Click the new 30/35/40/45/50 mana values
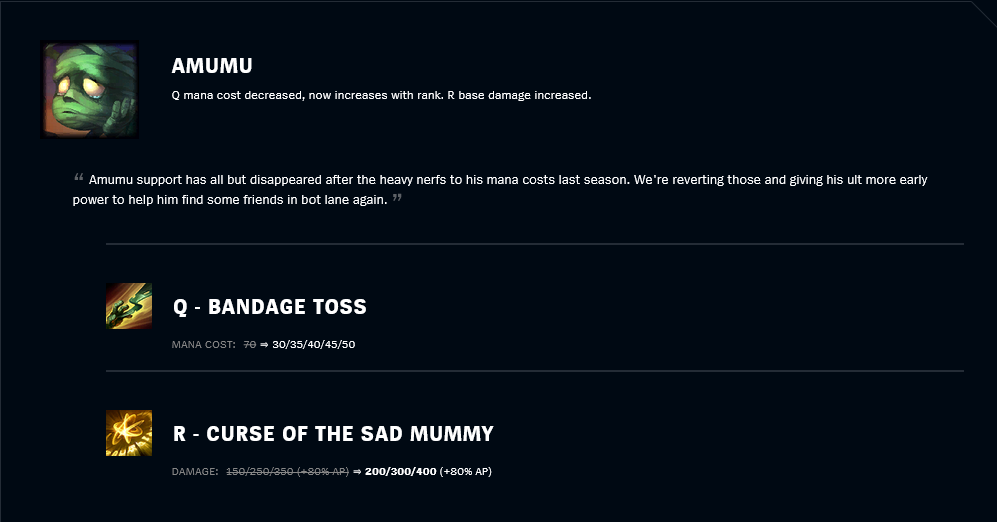 click(313, 345)
